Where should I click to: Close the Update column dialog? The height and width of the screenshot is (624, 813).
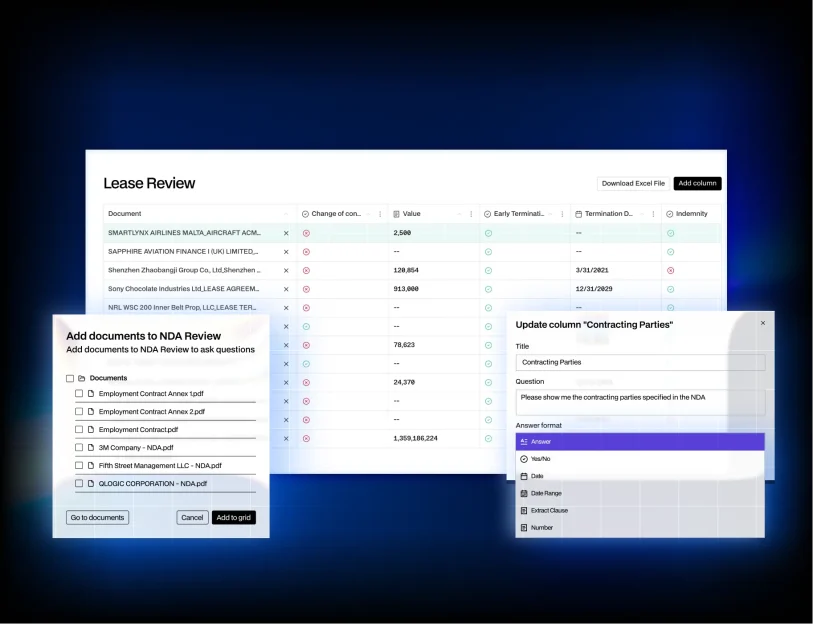pyautogui.click(x=763, y=323)
